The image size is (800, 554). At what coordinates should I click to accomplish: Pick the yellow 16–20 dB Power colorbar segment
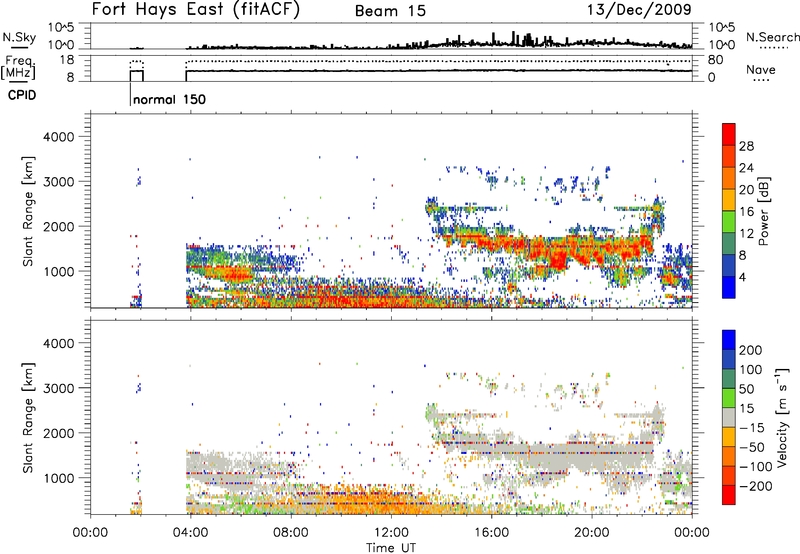729,200
